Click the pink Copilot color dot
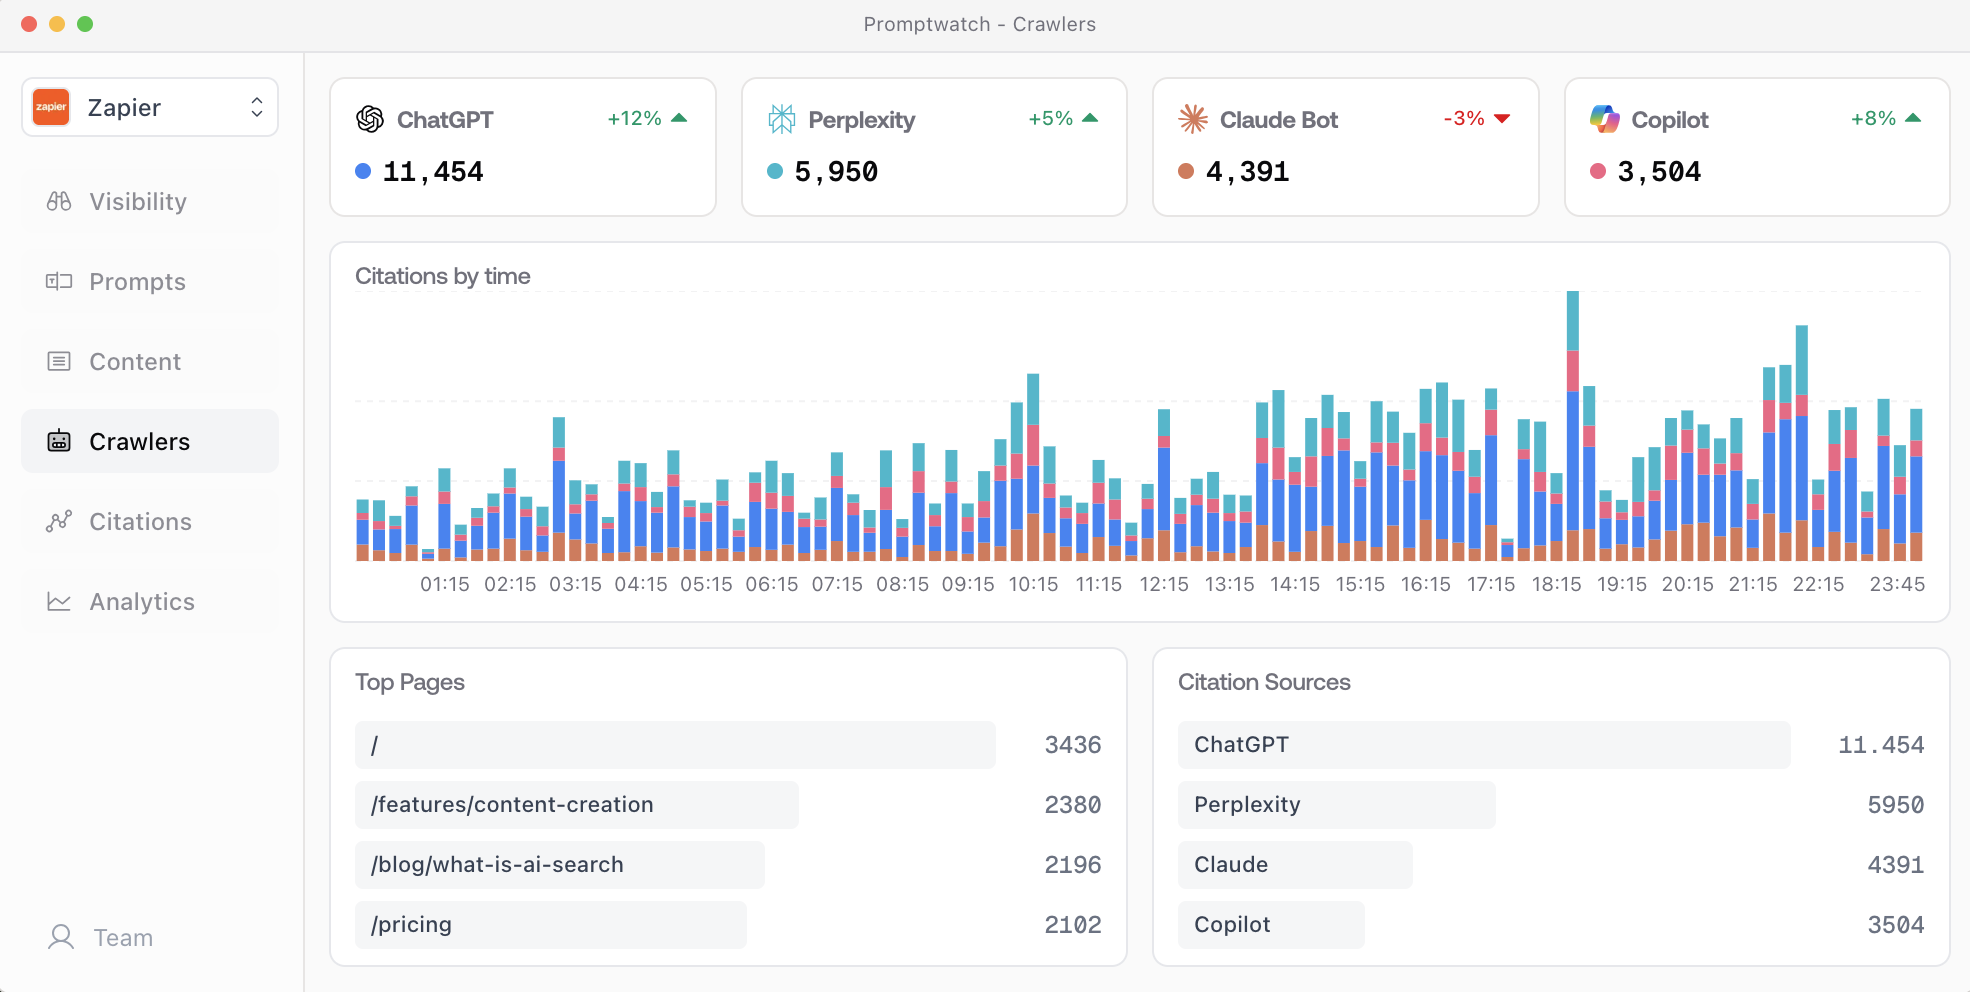The height and width of the screenshot is (992, 1970). pos(1598,172)
